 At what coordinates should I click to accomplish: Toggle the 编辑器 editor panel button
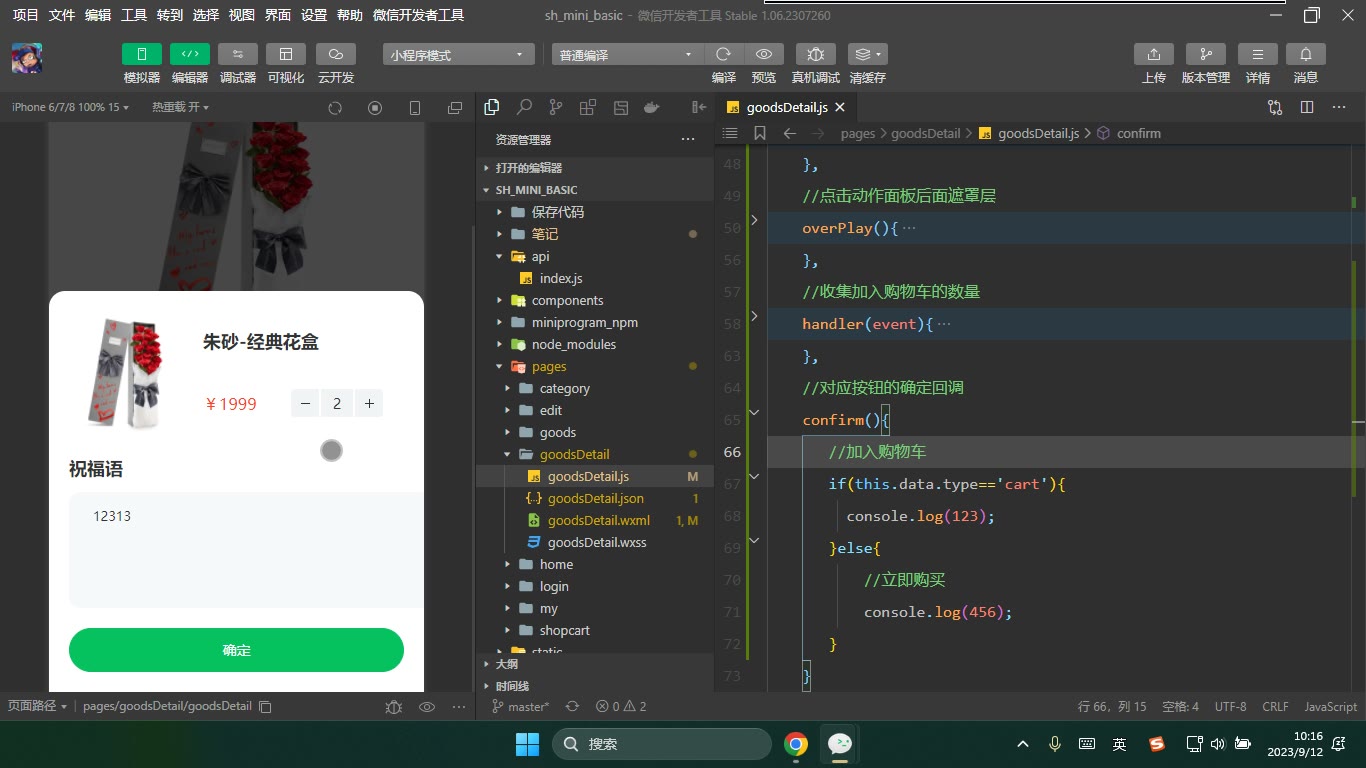[x=190, y=54]
